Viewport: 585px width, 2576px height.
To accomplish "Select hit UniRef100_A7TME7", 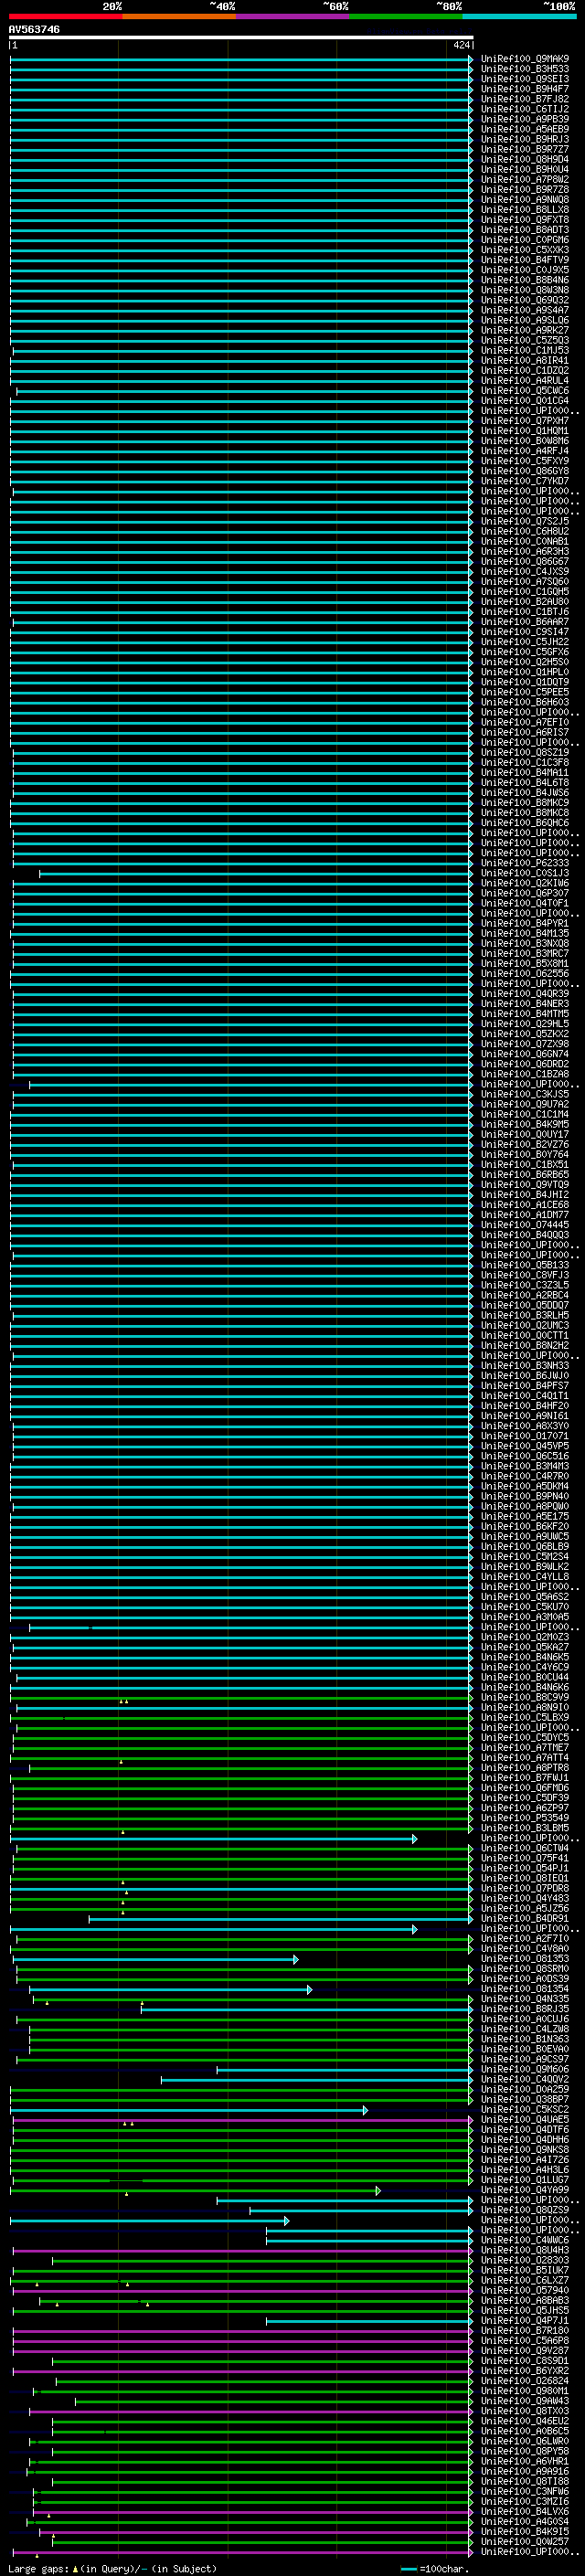I will click(x=524, y=1747).
